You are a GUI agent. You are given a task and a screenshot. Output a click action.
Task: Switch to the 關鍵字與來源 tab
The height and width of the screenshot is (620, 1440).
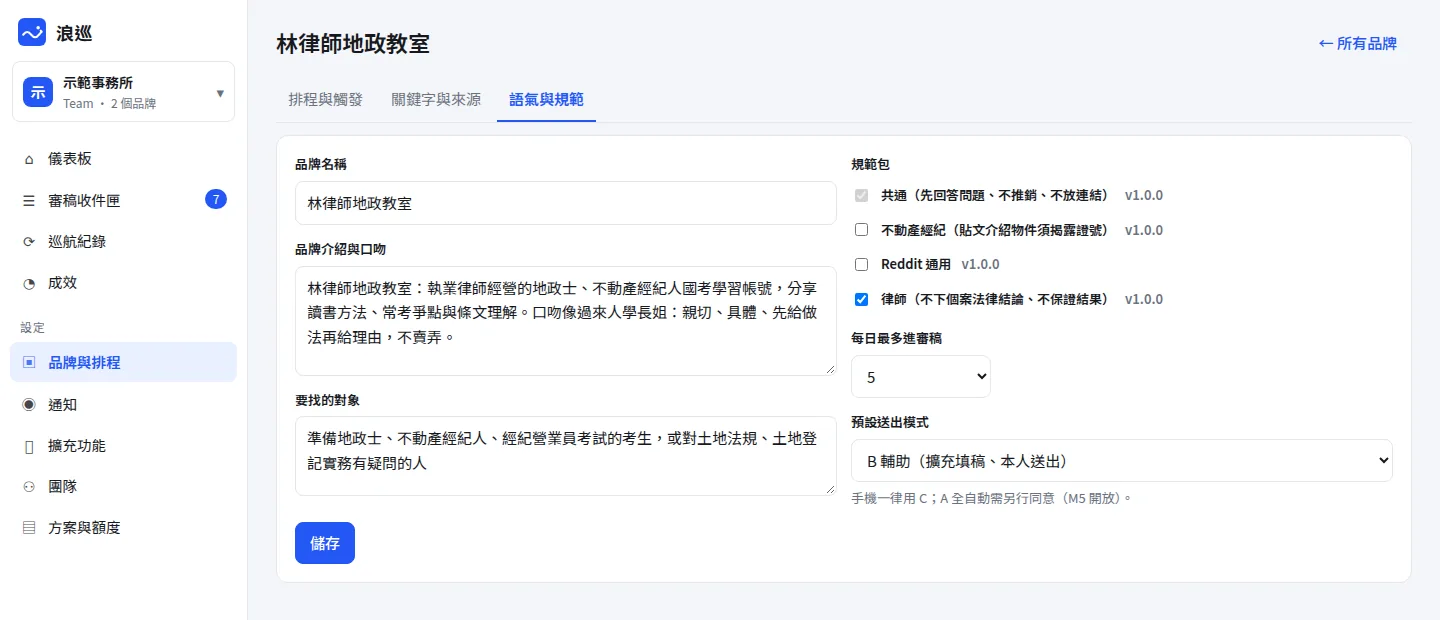pos(436,99)
